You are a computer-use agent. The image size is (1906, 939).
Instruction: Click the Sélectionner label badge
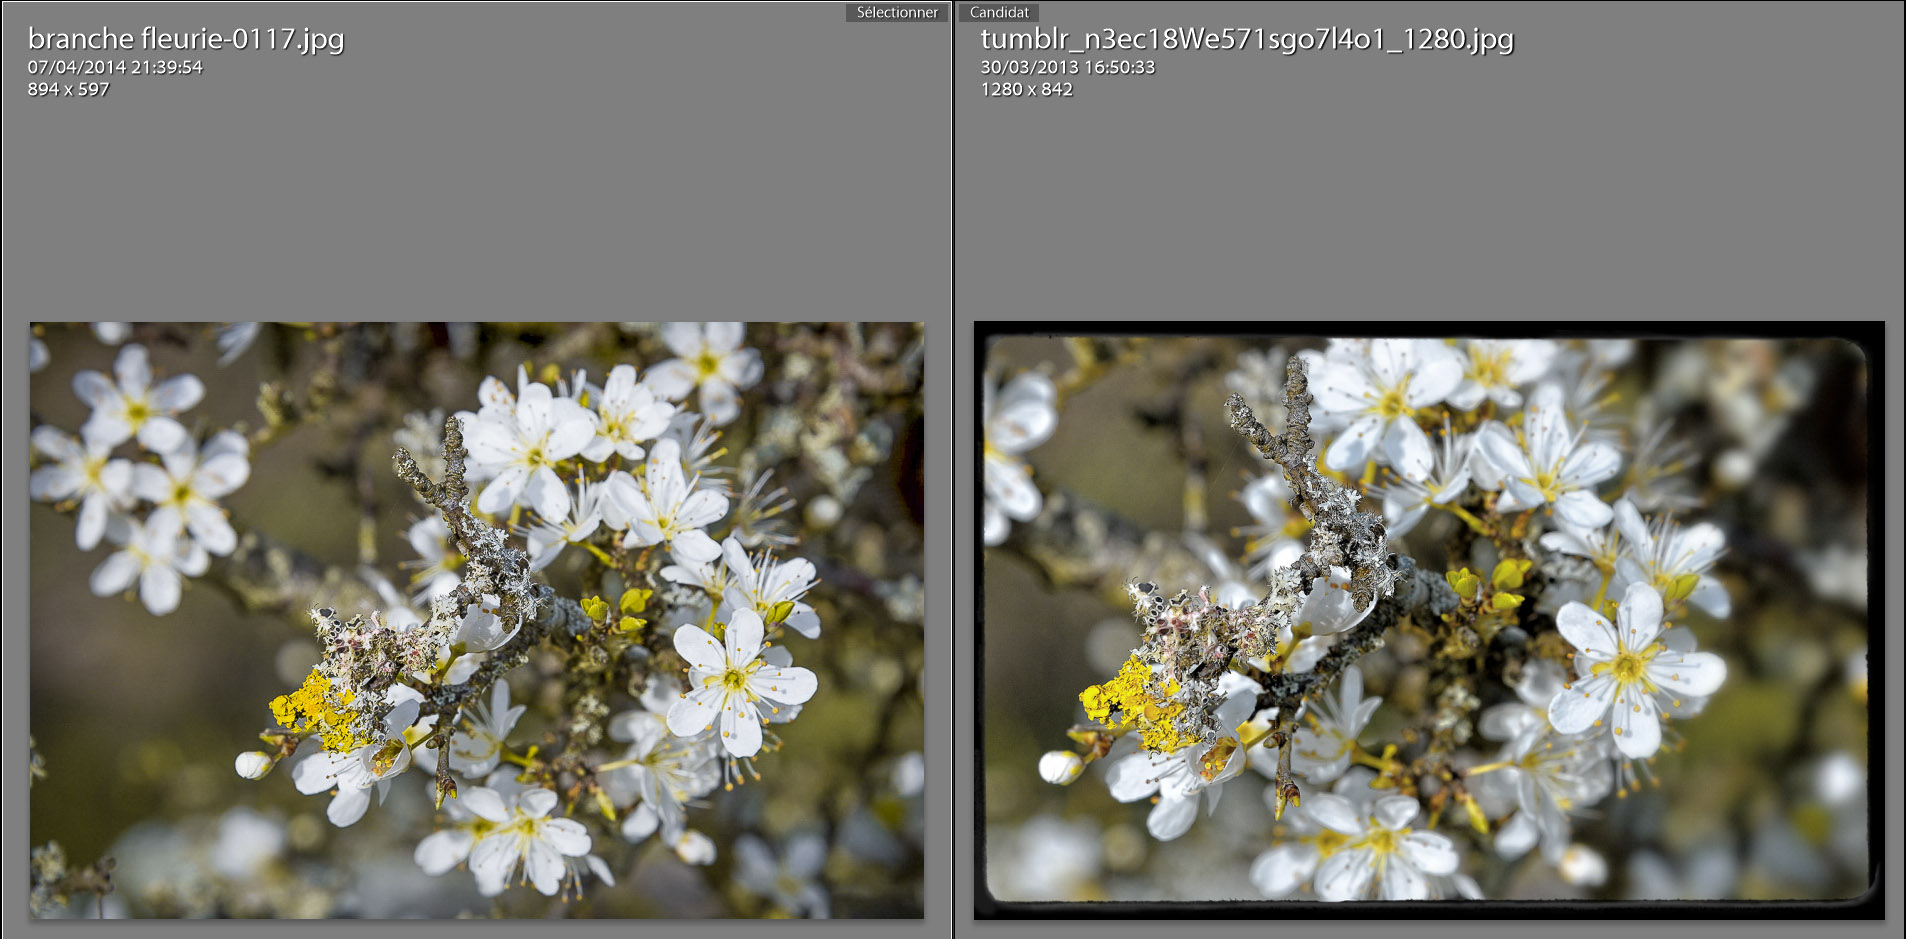[x=897, y=12]
